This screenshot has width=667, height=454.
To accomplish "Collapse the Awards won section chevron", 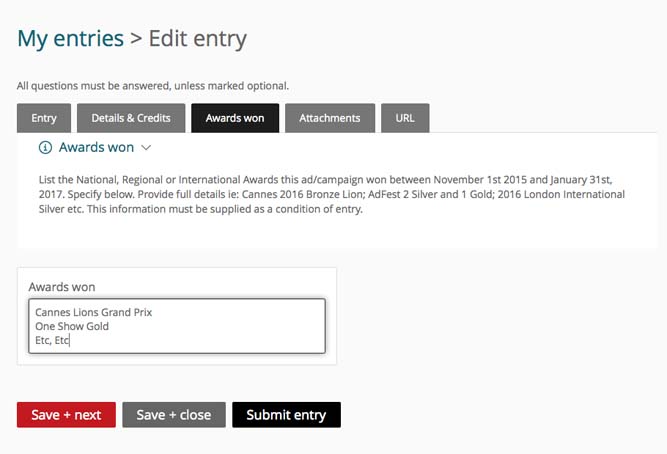I will (146, 148).
